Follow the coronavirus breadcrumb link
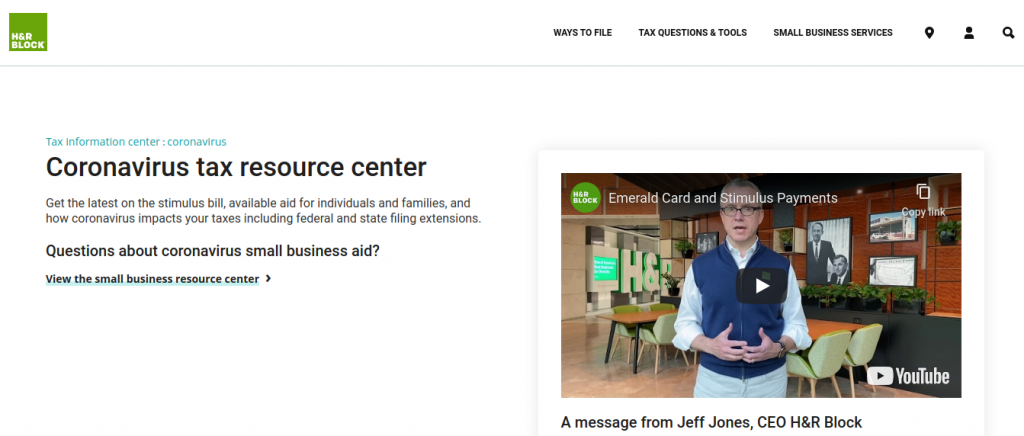The height and width of the screenshot is (436, 1024). tap(197, 142)
